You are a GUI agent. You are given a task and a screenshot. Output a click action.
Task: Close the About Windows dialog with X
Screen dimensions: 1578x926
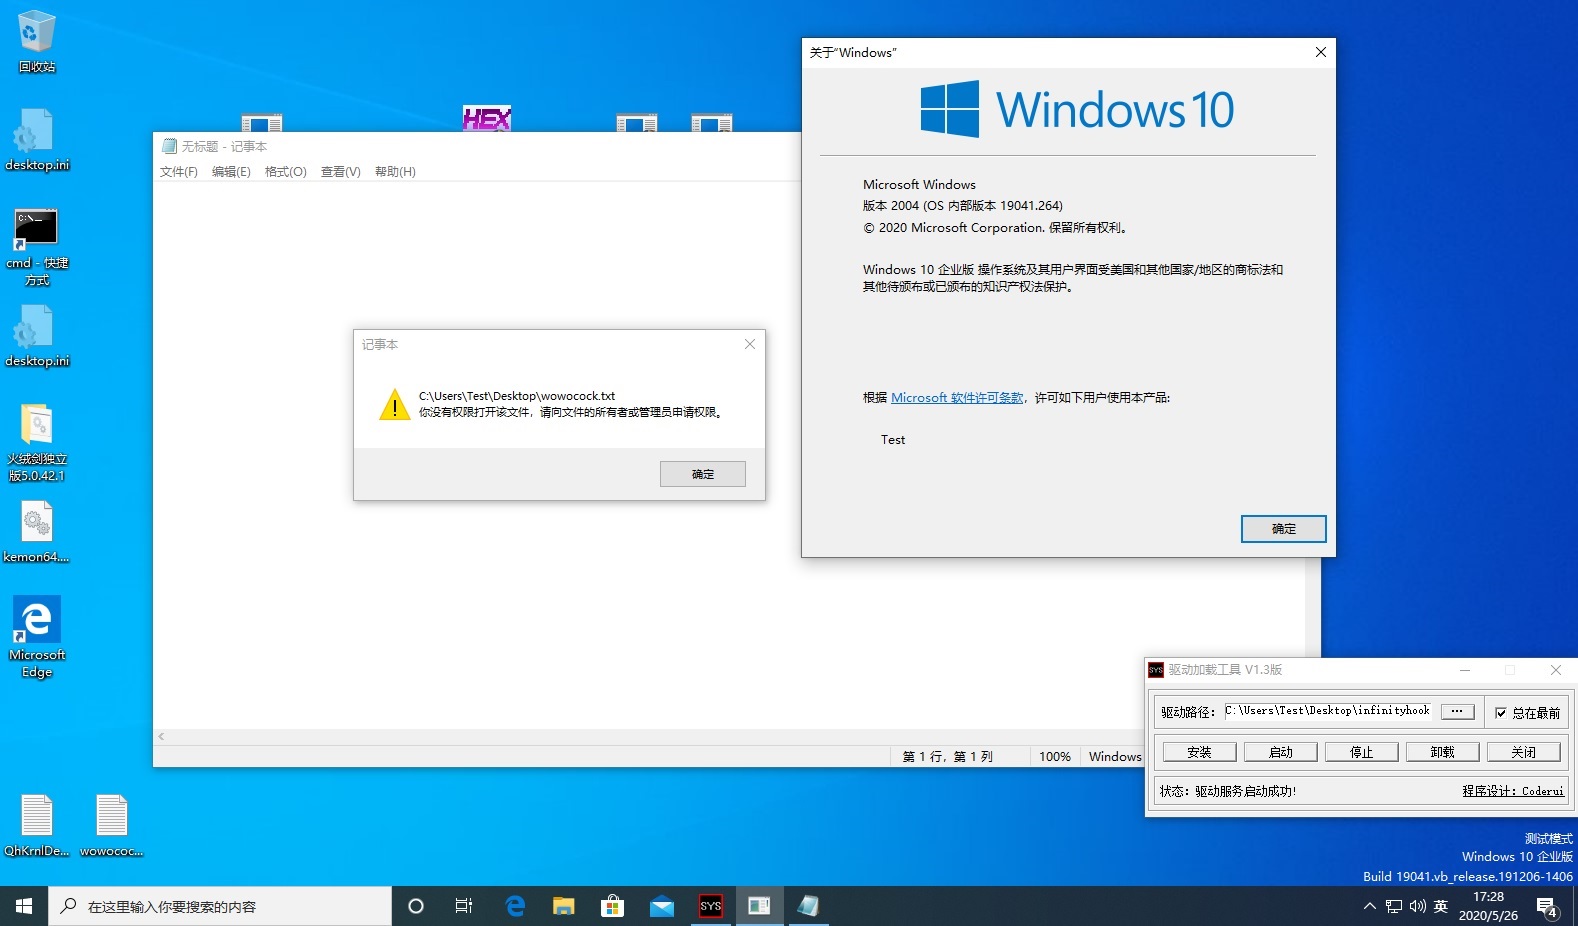(x=1321, y=52)
